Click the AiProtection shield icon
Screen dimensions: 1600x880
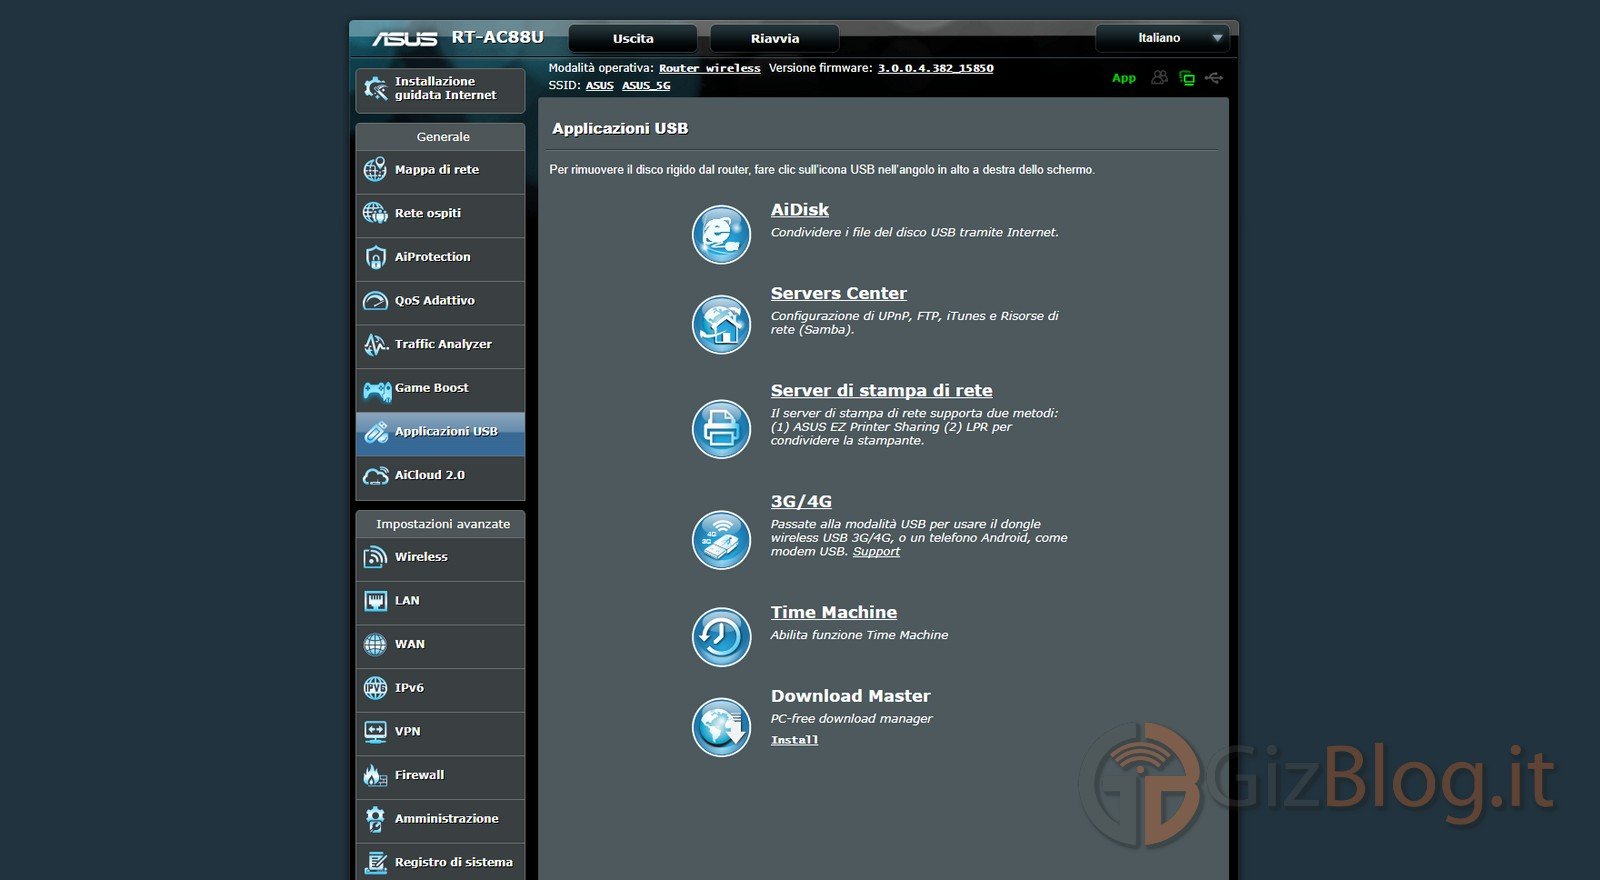[x=375, y=257]
